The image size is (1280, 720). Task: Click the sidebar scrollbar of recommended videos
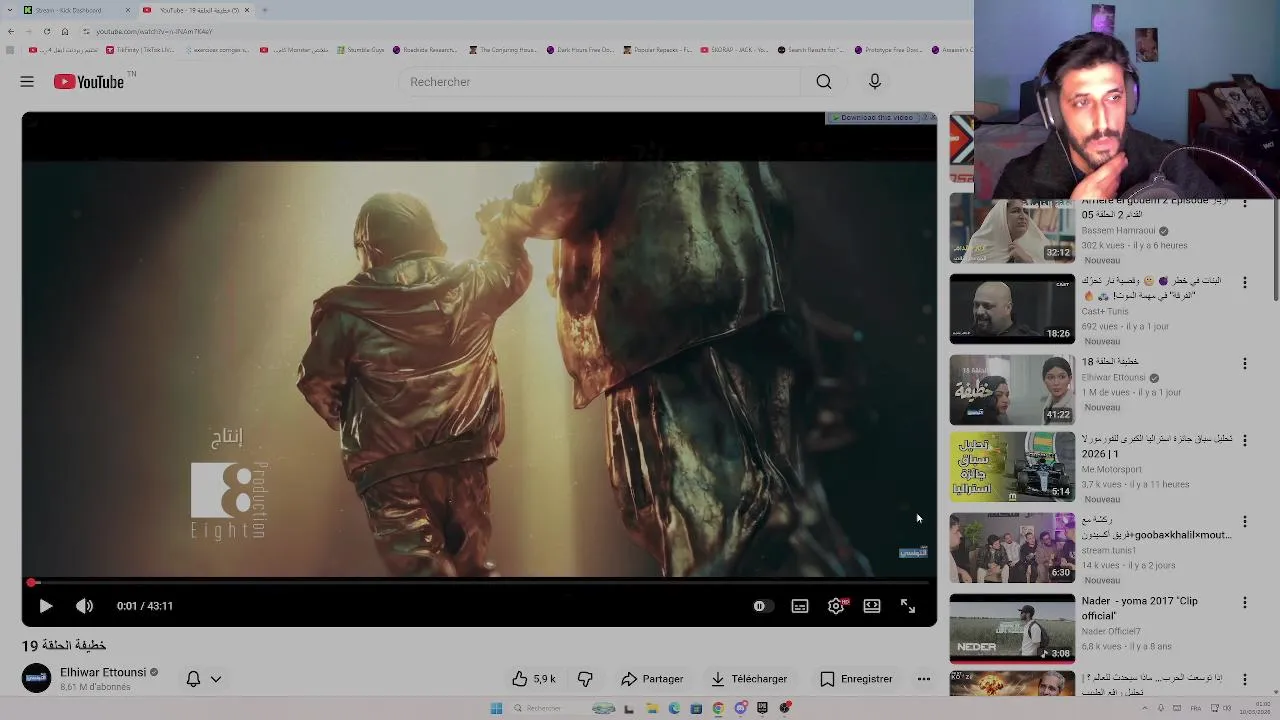(x=1275, y=248)
